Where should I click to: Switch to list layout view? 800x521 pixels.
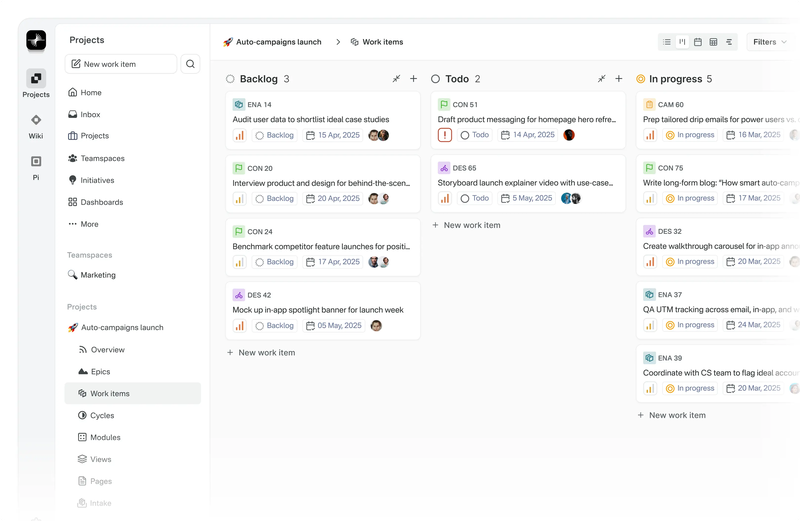pos(667,42)
